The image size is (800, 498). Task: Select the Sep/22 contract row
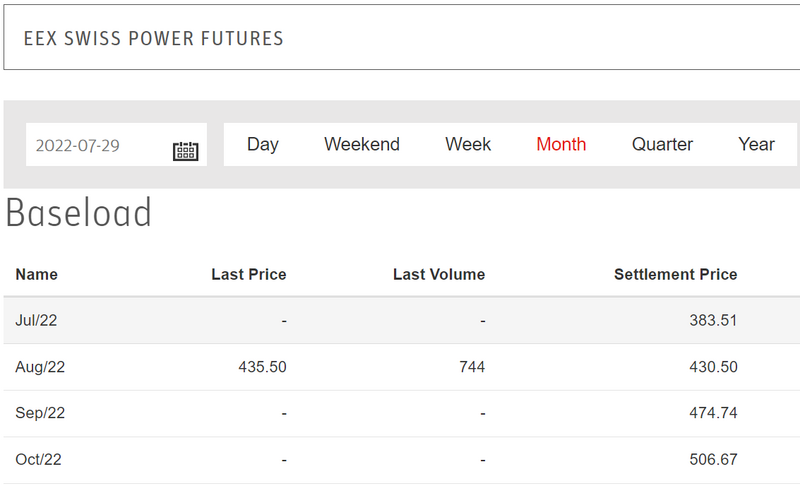click(x=40, y=413)
